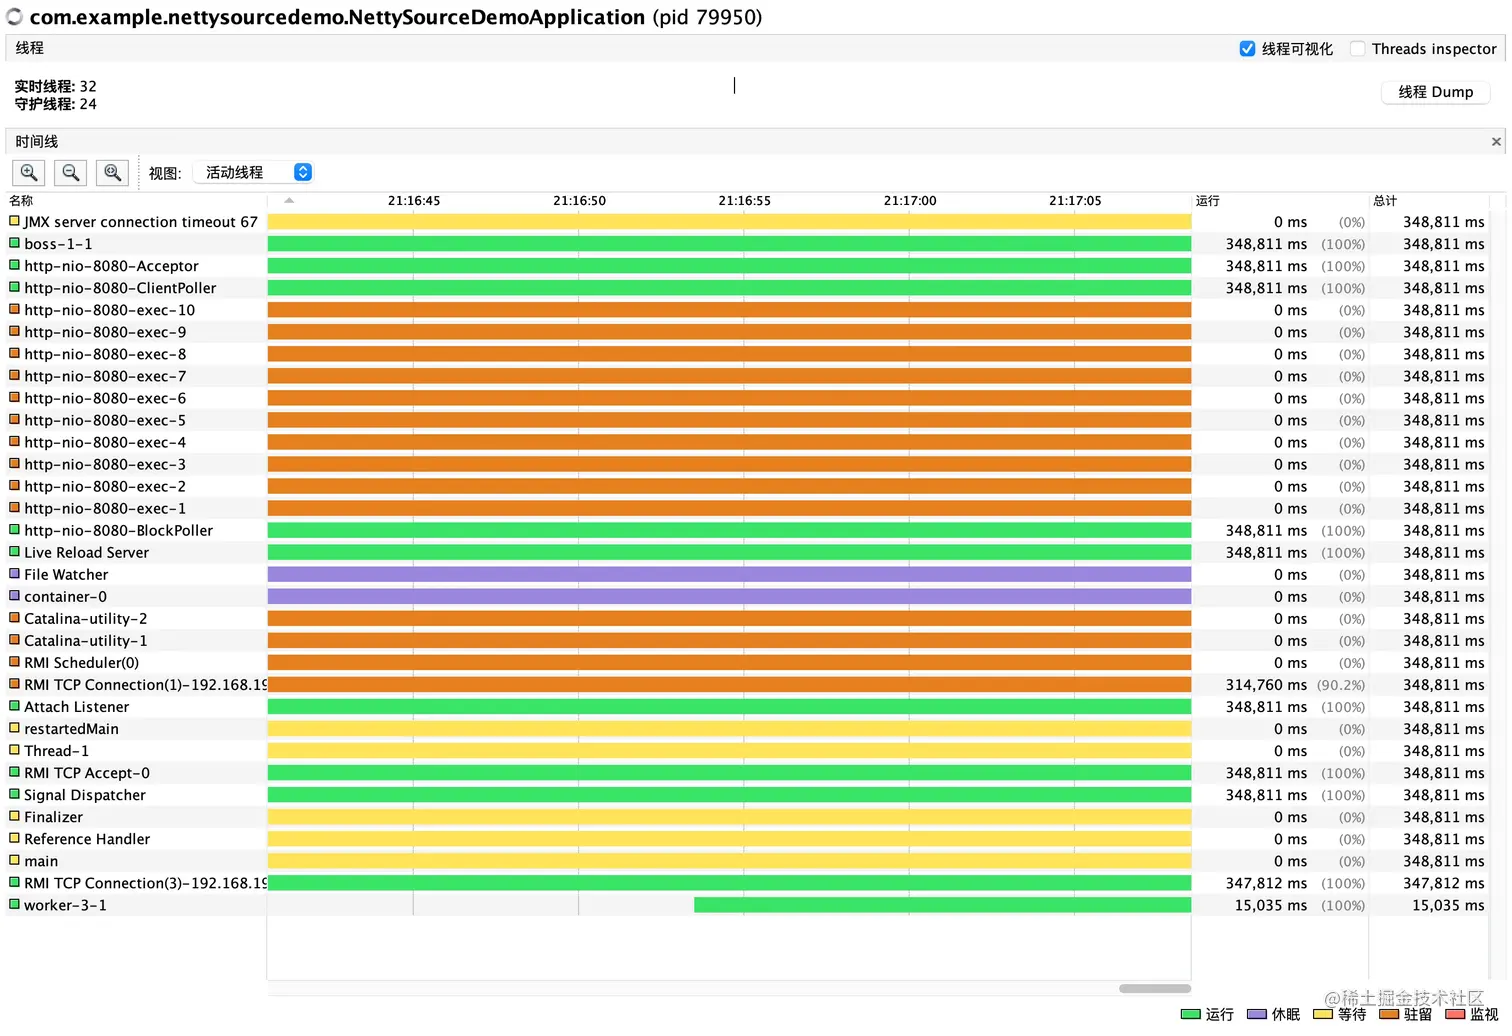Click the Signal Dispatcher thread state icon
This screenshot has height=1036, width=1512.
point(14,794)
